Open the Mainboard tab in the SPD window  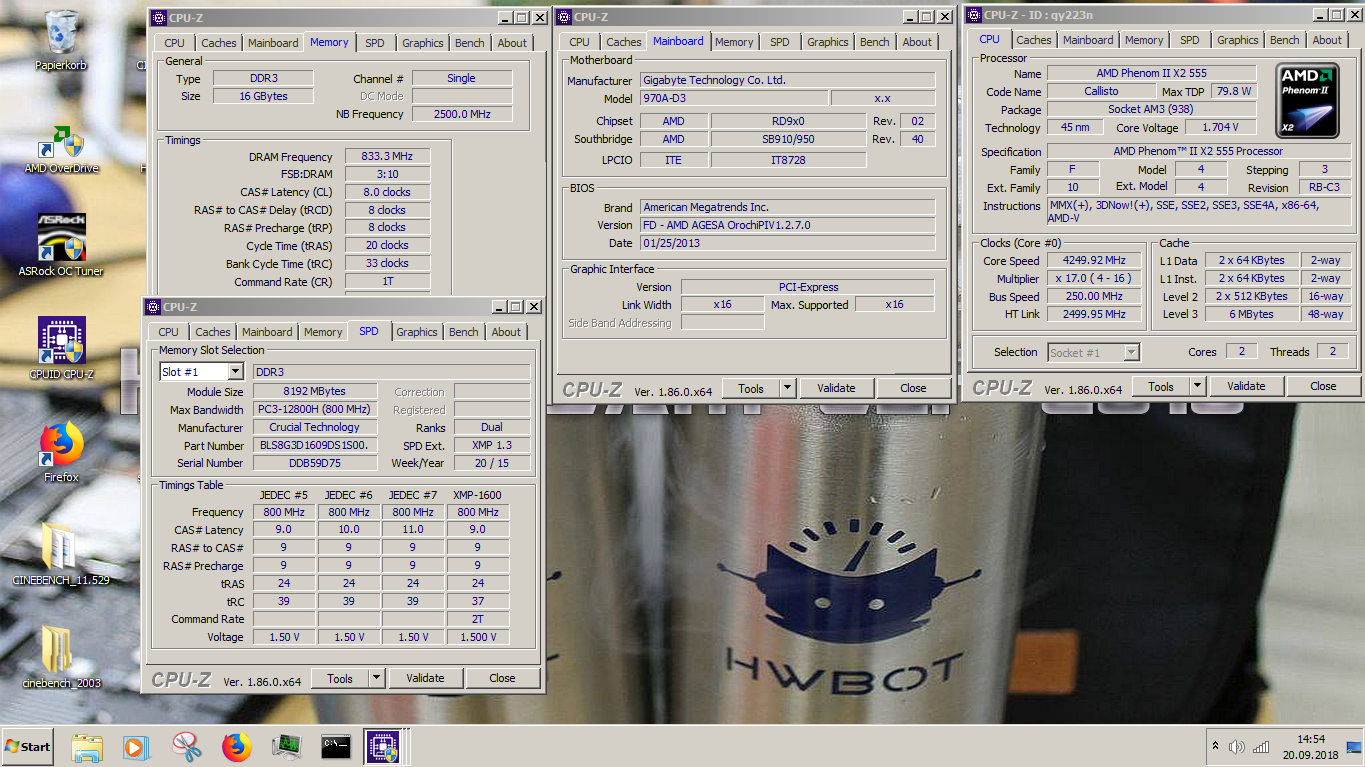(267, 332)
